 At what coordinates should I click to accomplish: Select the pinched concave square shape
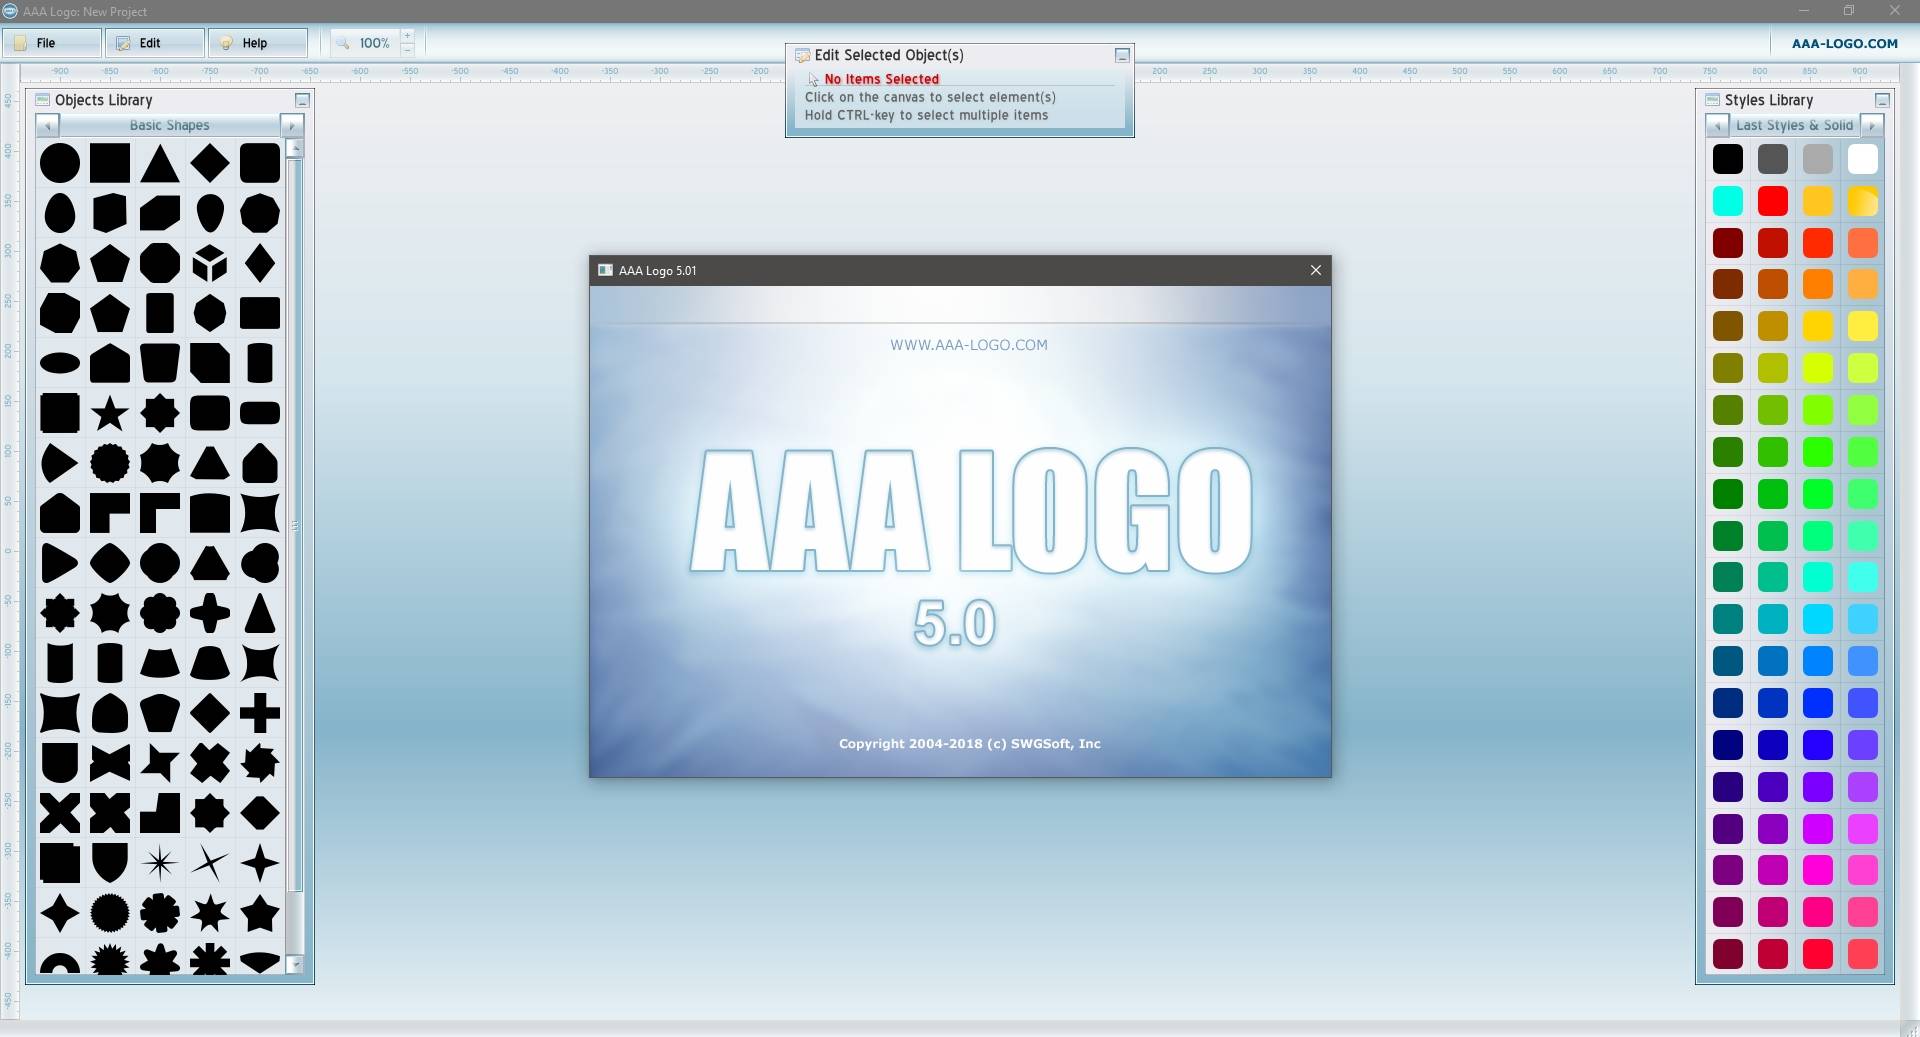tap(260, 513)
